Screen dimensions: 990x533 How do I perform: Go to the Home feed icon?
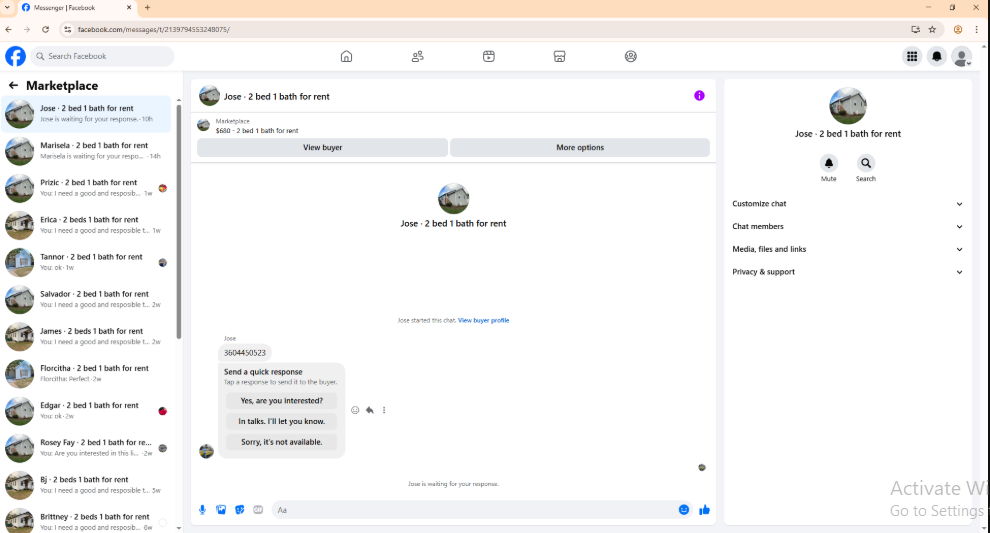click(346, 56)
